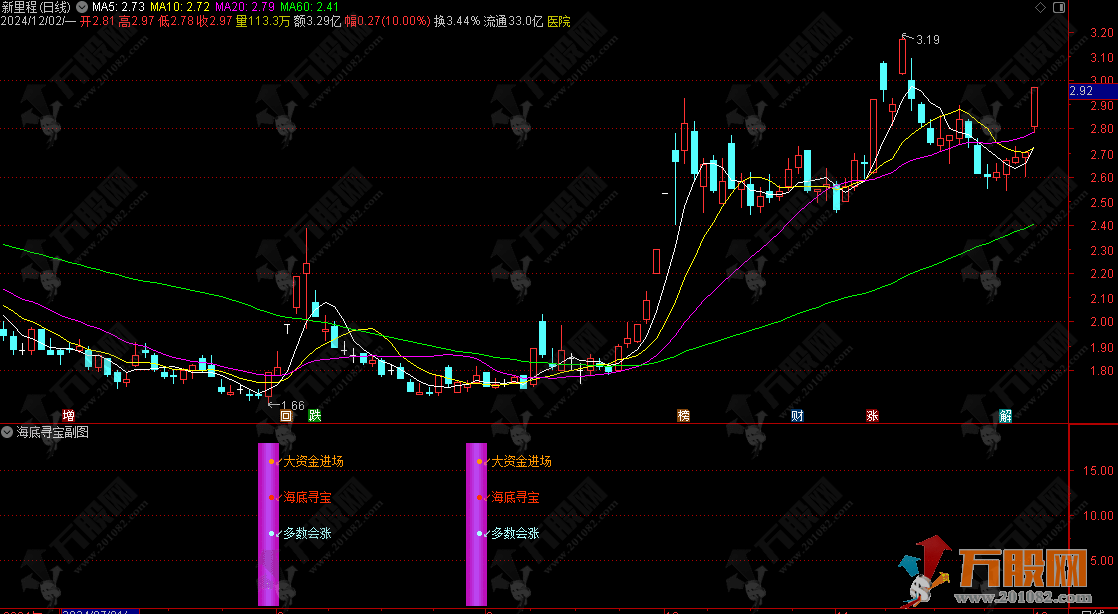Open the 回 info marker below the 1.66 low
This screenshot has height=614, width=1118.
[x=286, y=416]
